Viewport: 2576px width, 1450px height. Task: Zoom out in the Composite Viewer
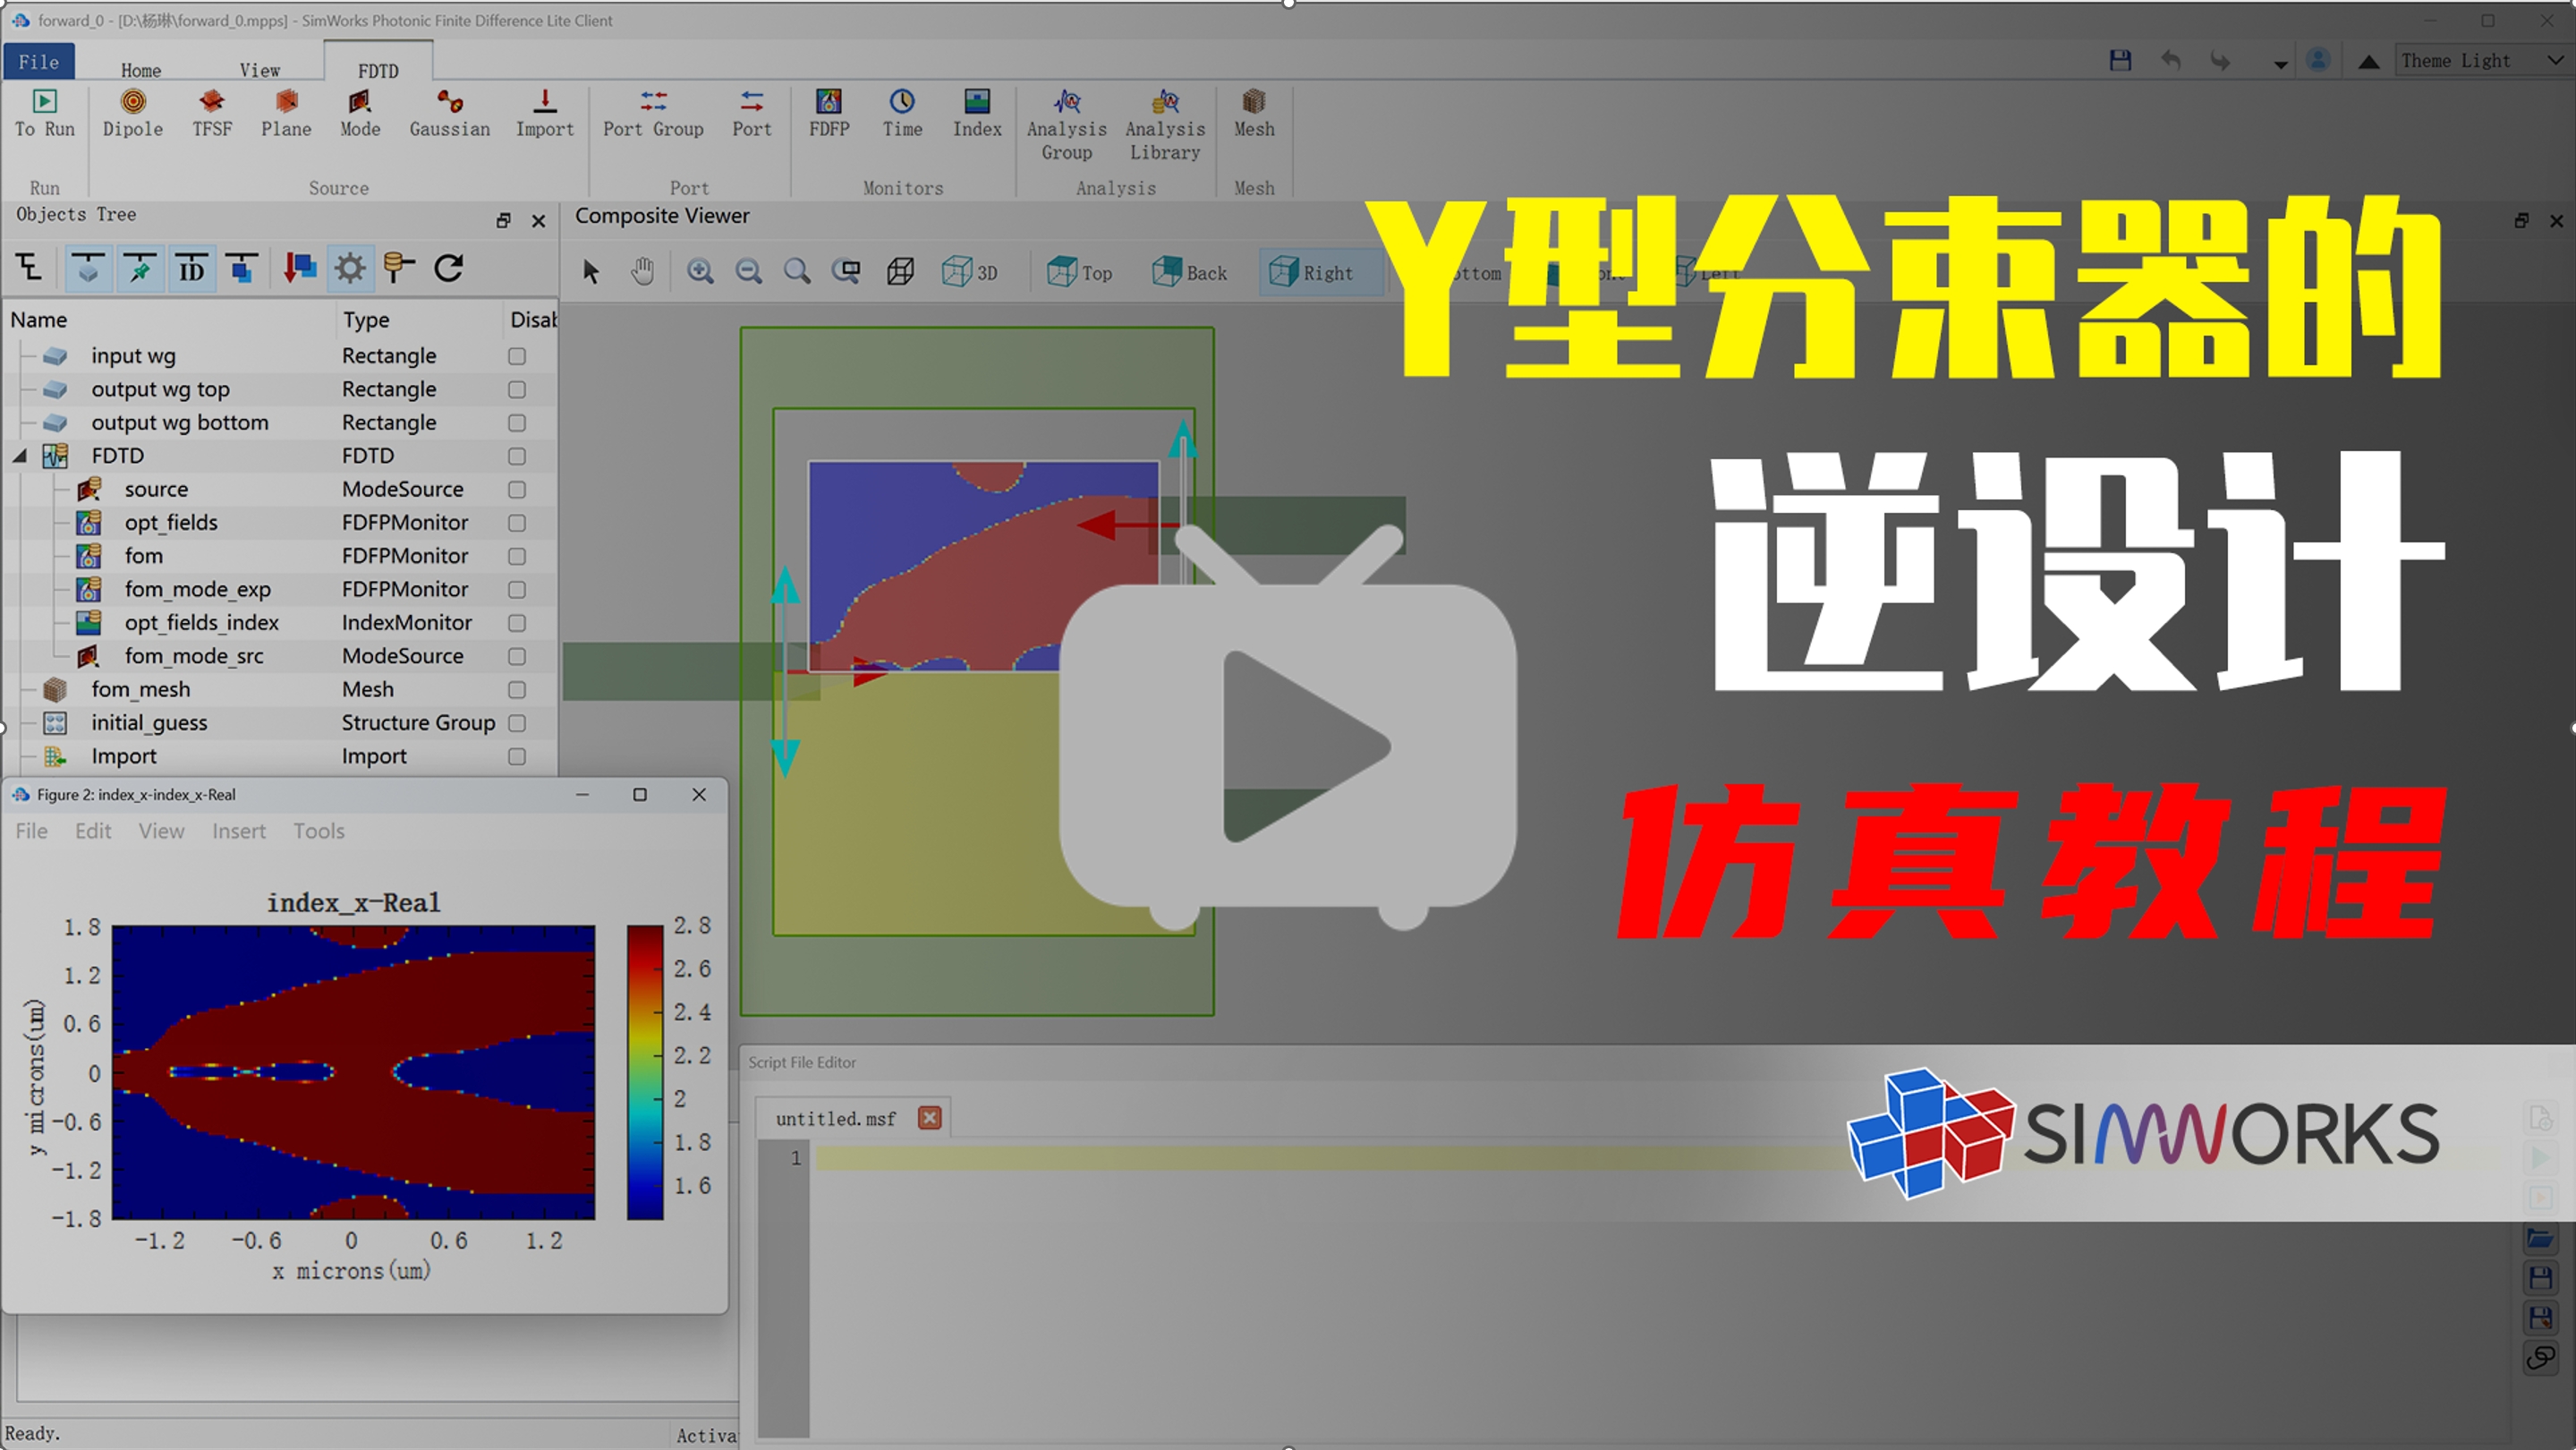(x=748, y=272)
